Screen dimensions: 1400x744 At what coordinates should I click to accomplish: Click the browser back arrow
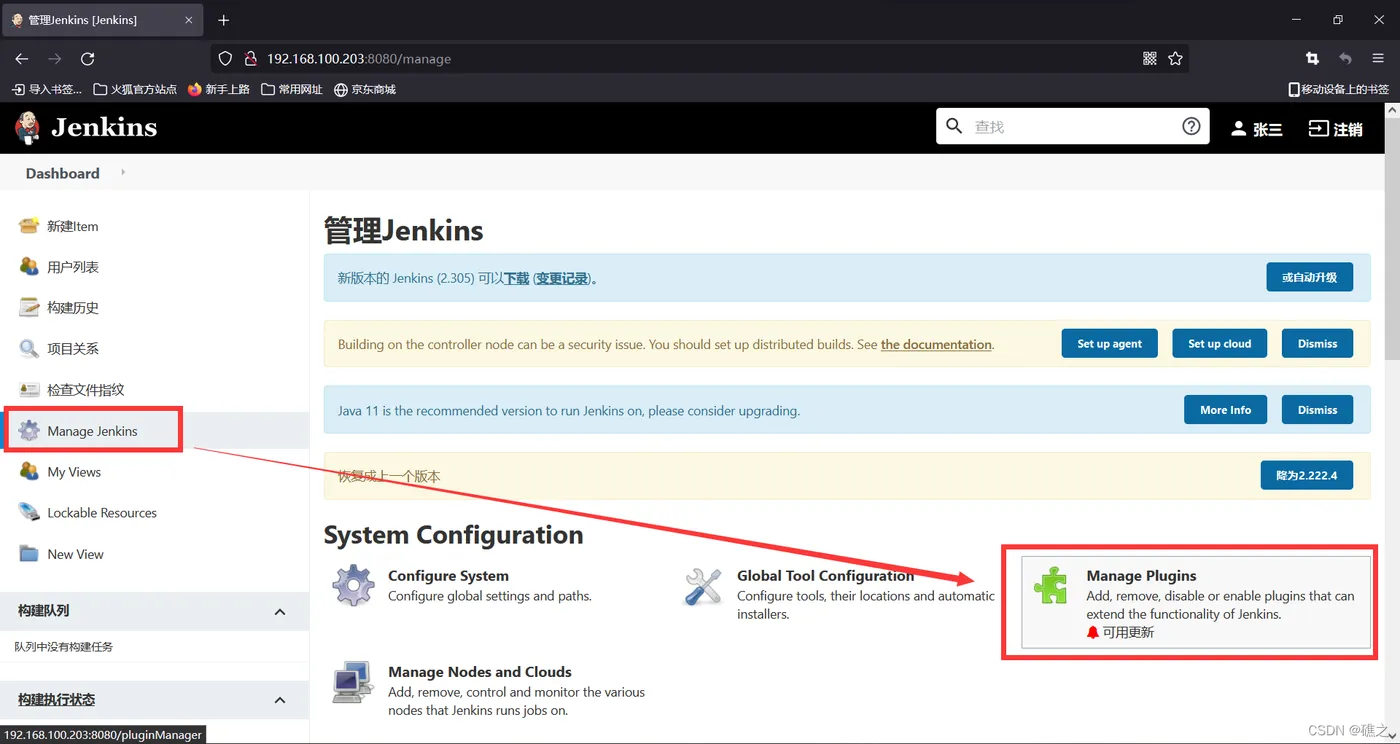22,59
